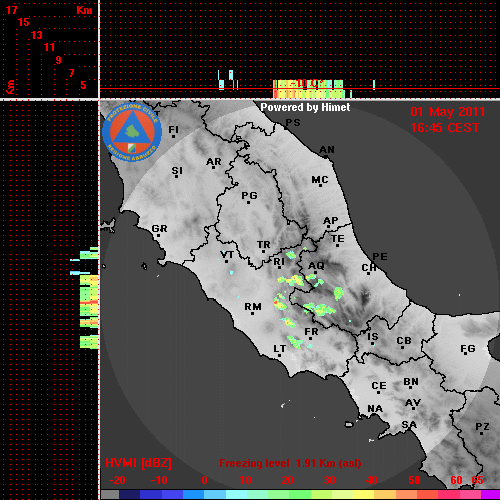Click the Freezing level 1.91 Km label
500x500 pixels.
tap(290, 463)
